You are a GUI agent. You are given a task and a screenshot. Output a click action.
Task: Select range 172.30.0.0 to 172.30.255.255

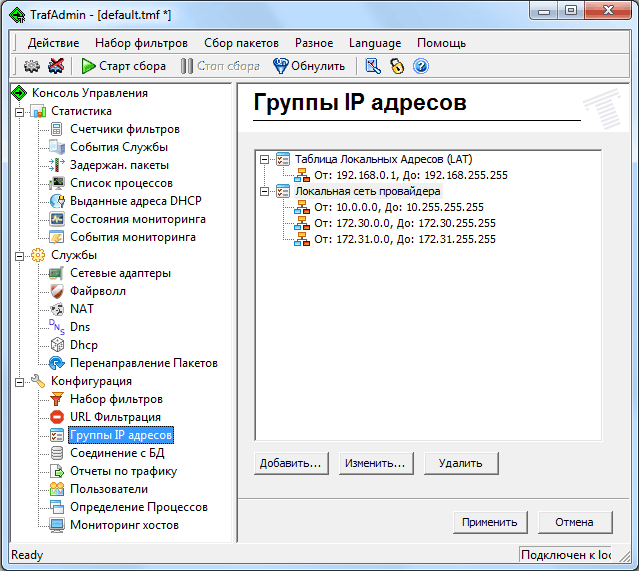coord(405,223)
